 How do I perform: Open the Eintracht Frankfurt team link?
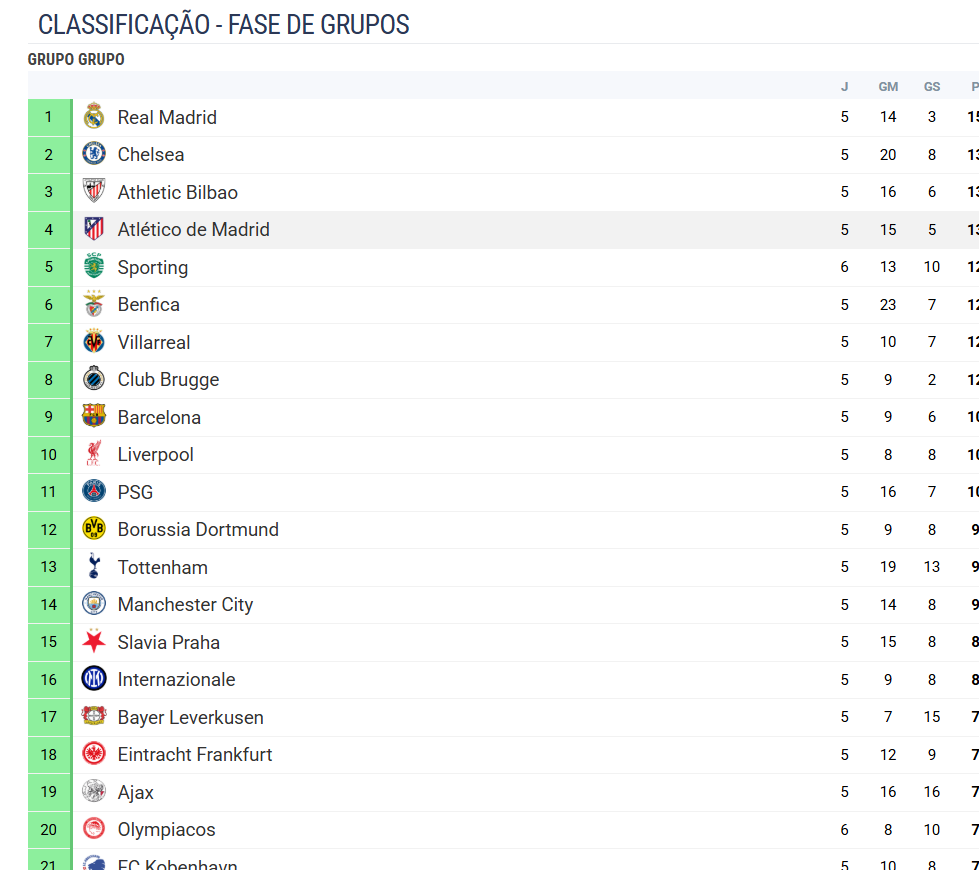(x=194, y=754)
